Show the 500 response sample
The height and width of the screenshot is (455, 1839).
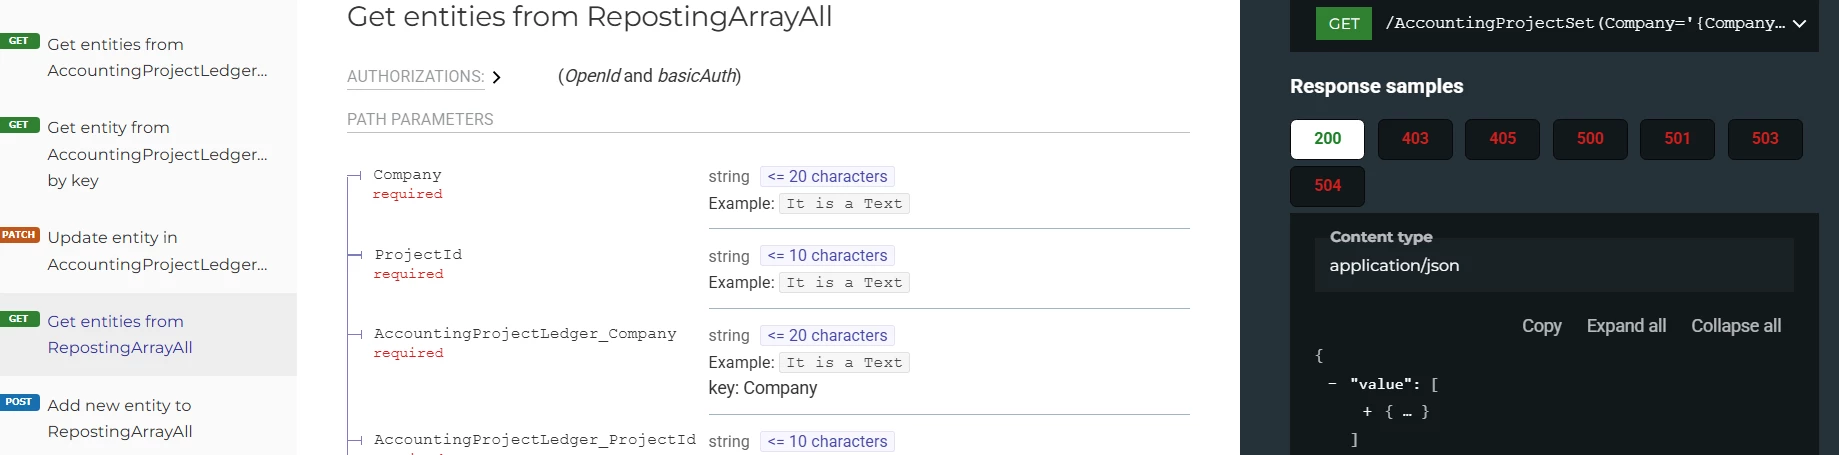(x=1589, y=139)
